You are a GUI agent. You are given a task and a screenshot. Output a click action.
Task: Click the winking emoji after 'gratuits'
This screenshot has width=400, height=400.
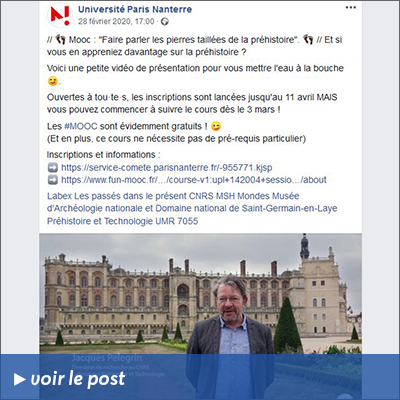pos(216,126)
